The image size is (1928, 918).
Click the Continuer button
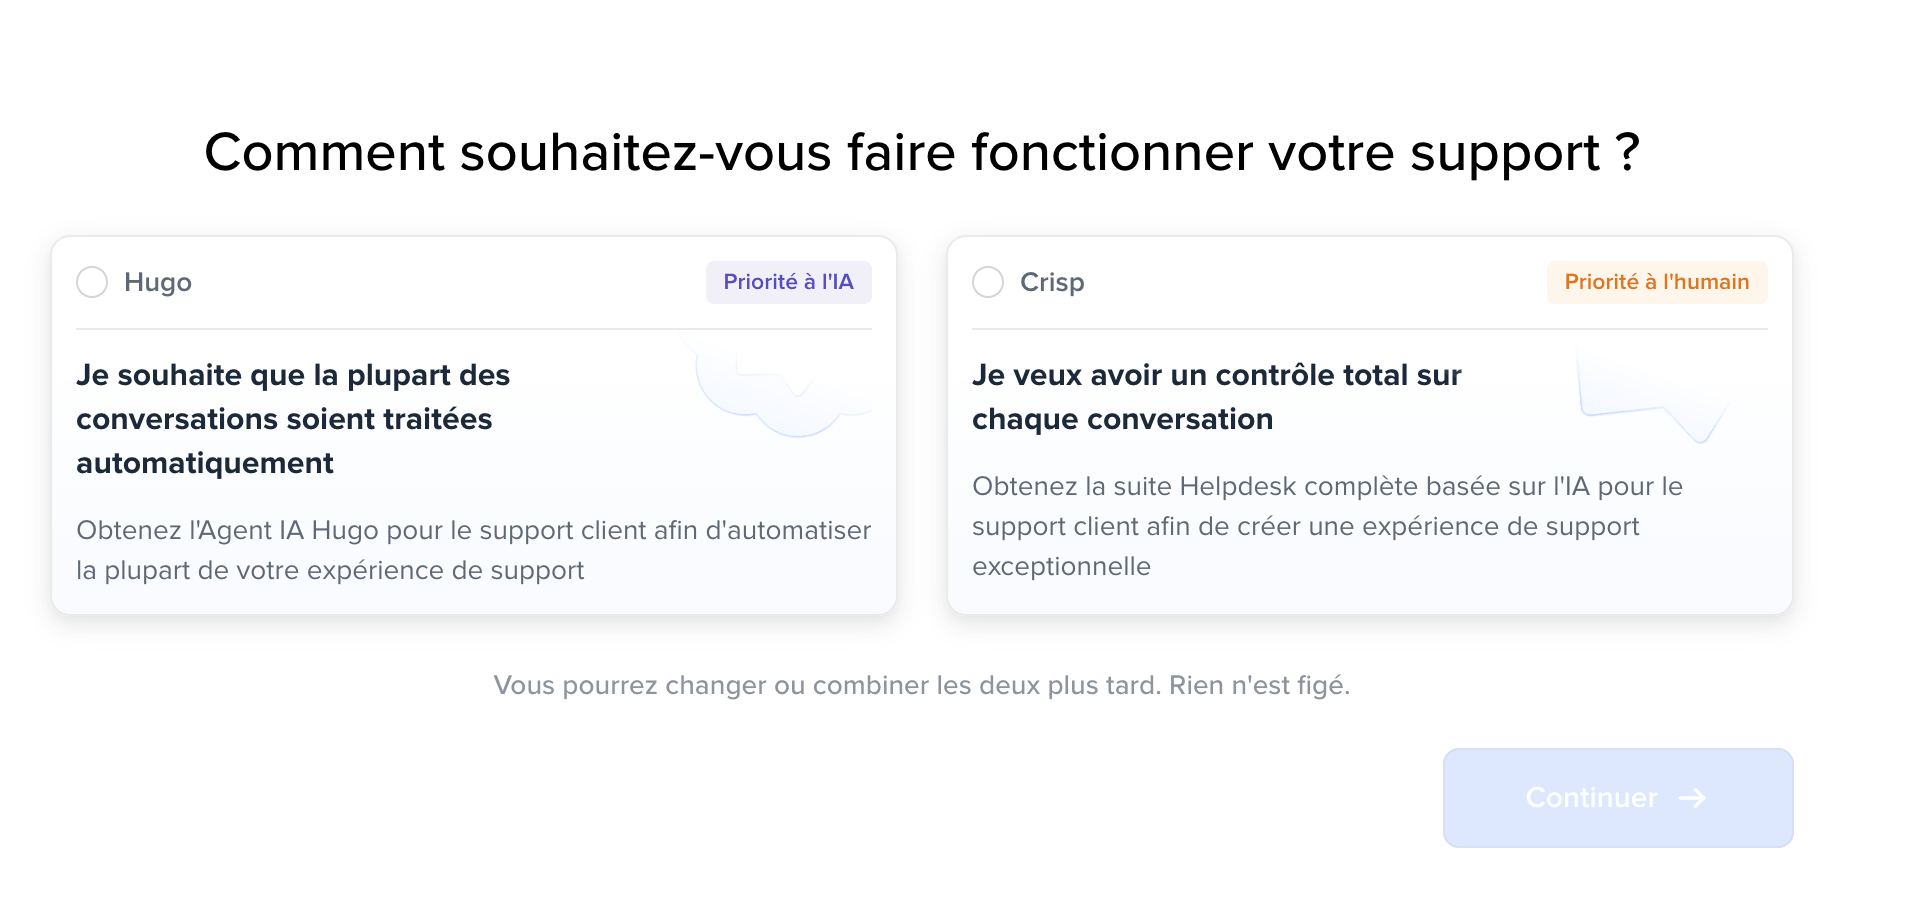tap(1618, 798)
